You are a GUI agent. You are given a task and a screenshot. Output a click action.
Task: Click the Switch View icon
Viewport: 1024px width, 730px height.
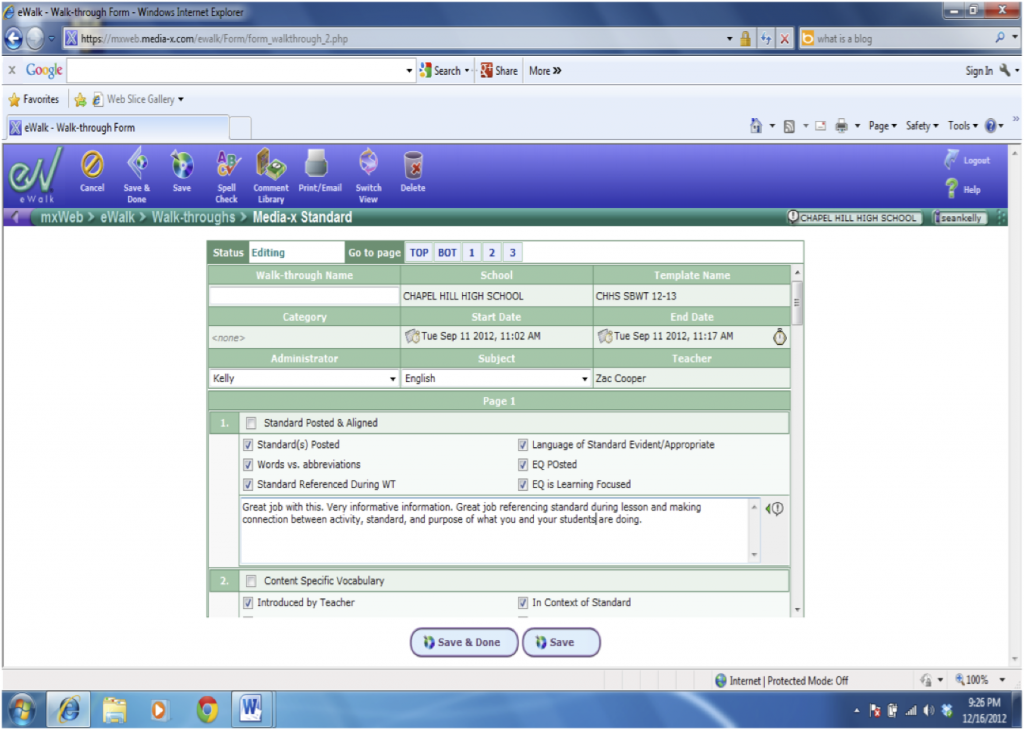click(368, 165)
